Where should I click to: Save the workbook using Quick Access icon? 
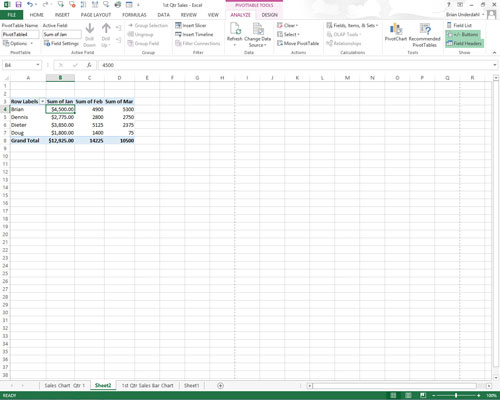(19, 5)
